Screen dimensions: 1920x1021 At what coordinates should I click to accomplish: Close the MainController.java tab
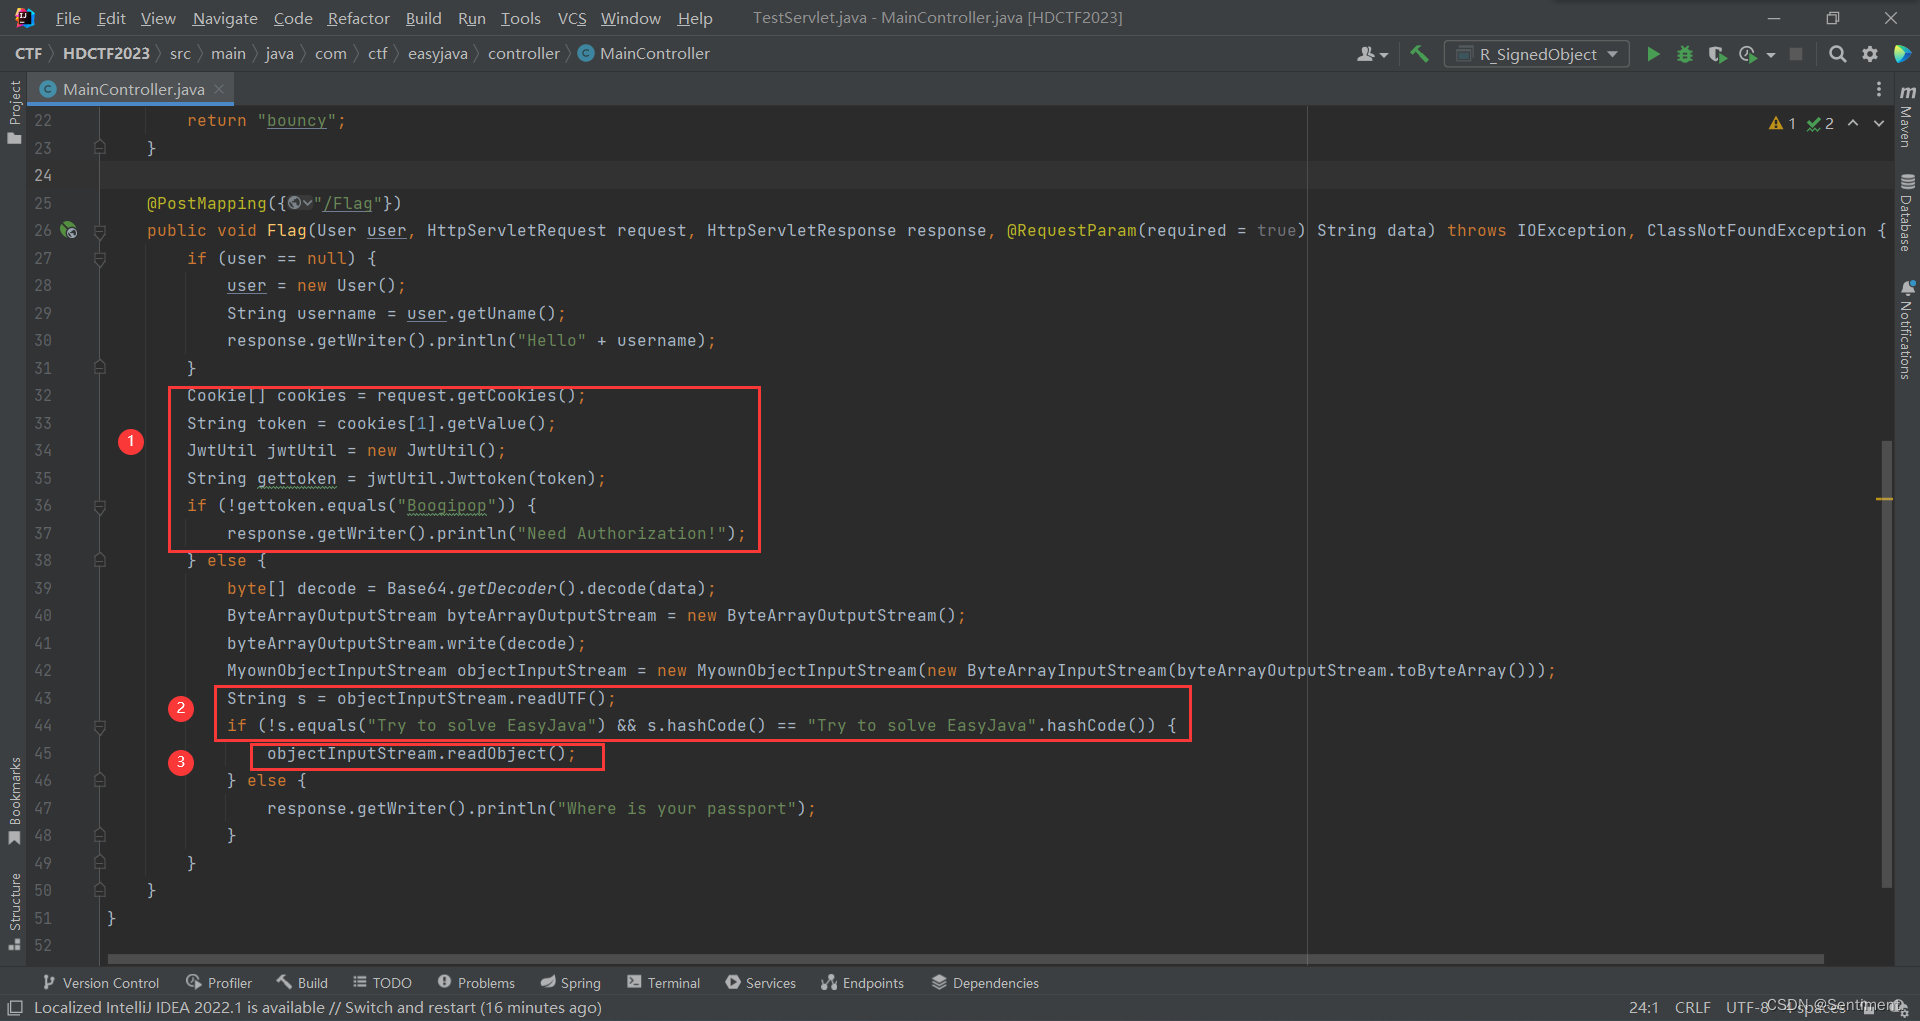pos(219,89)
